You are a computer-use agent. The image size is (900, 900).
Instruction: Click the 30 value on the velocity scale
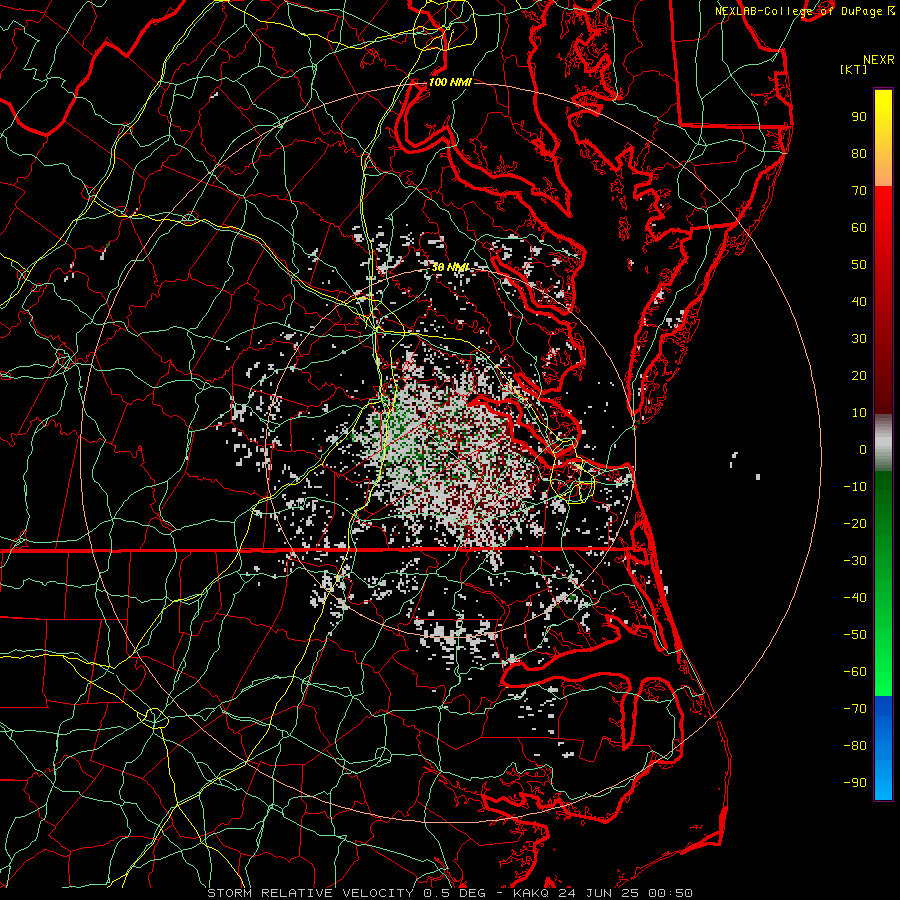(859, 339)
